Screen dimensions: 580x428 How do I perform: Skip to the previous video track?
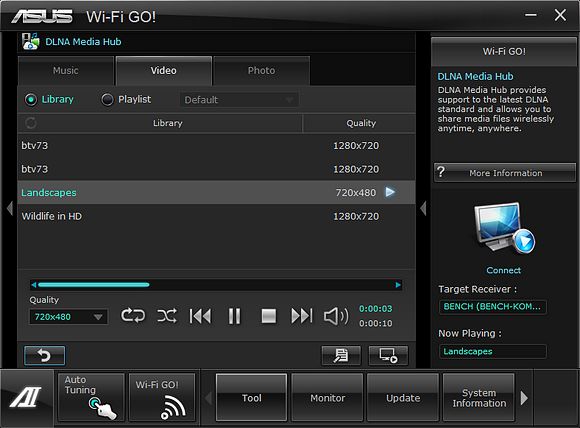tap(200, 316)
